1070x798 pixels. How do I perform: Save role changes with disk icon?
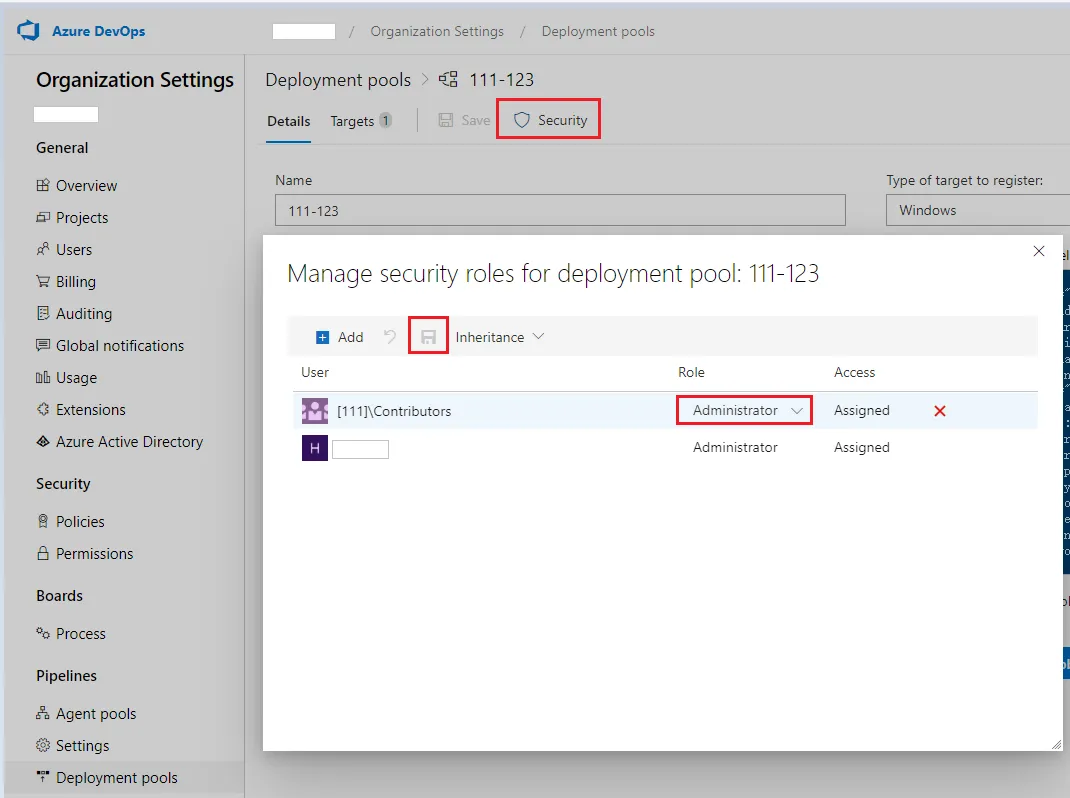(x=428, y=337)
